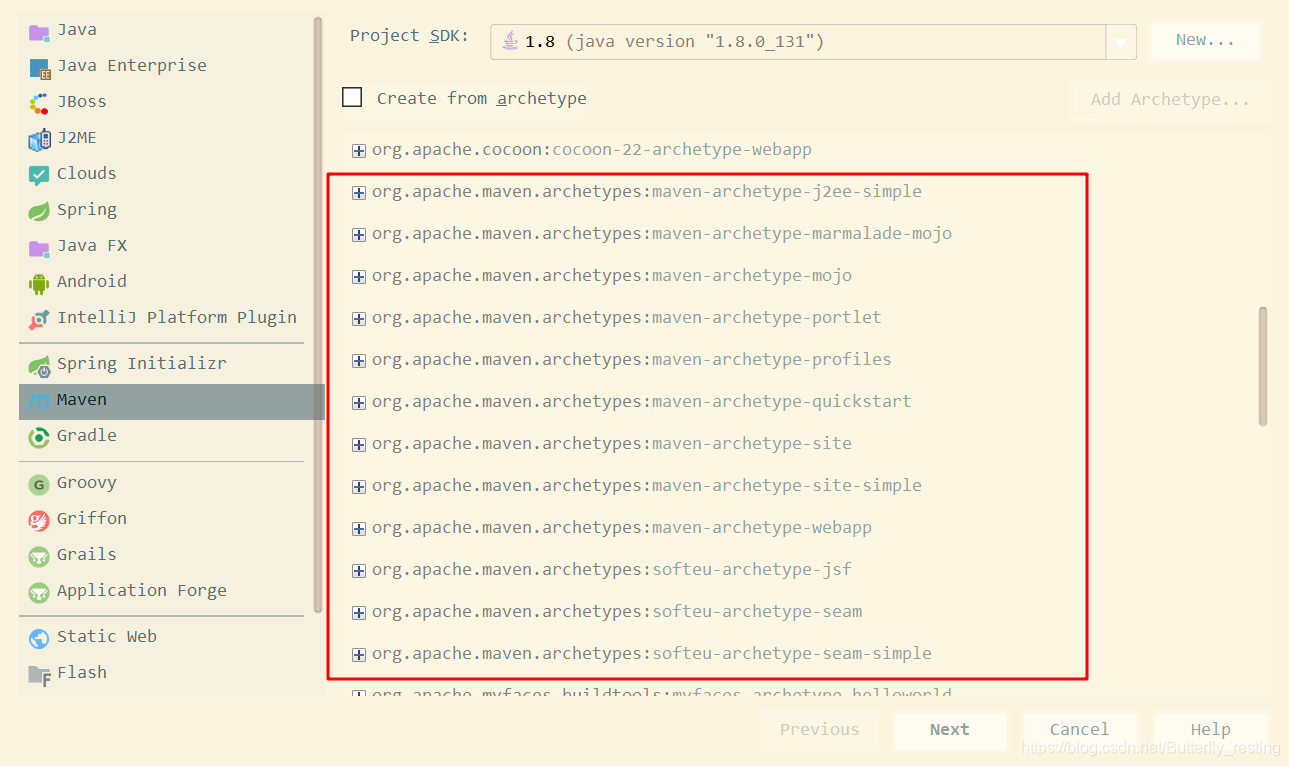
Task: Click the Java cup icon in SDK field
Action: (x=511, y=41)
